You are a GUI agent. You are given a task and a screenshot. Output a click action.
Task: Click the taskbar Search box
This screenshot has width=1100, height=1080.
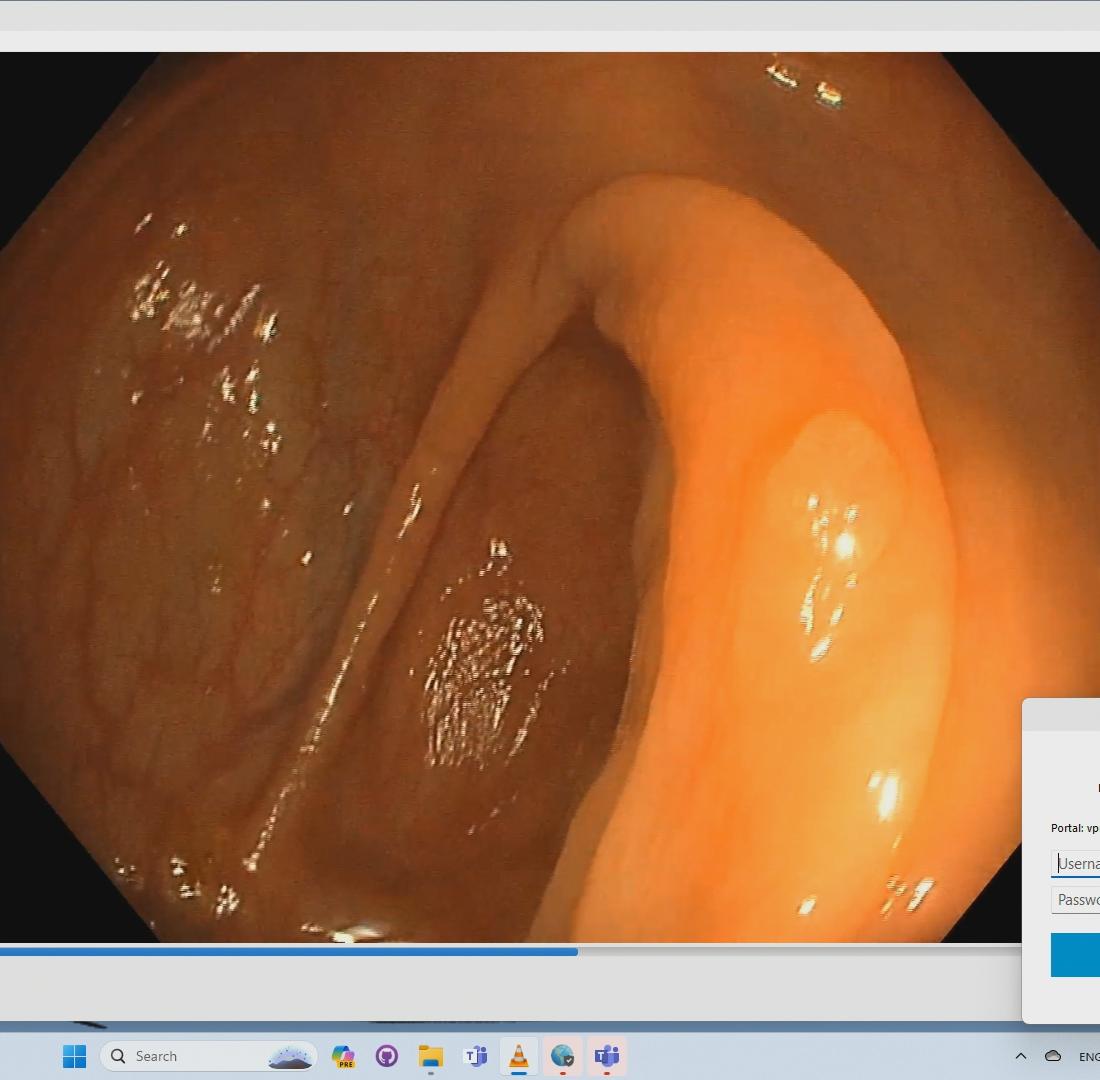tap(208, 1056)
